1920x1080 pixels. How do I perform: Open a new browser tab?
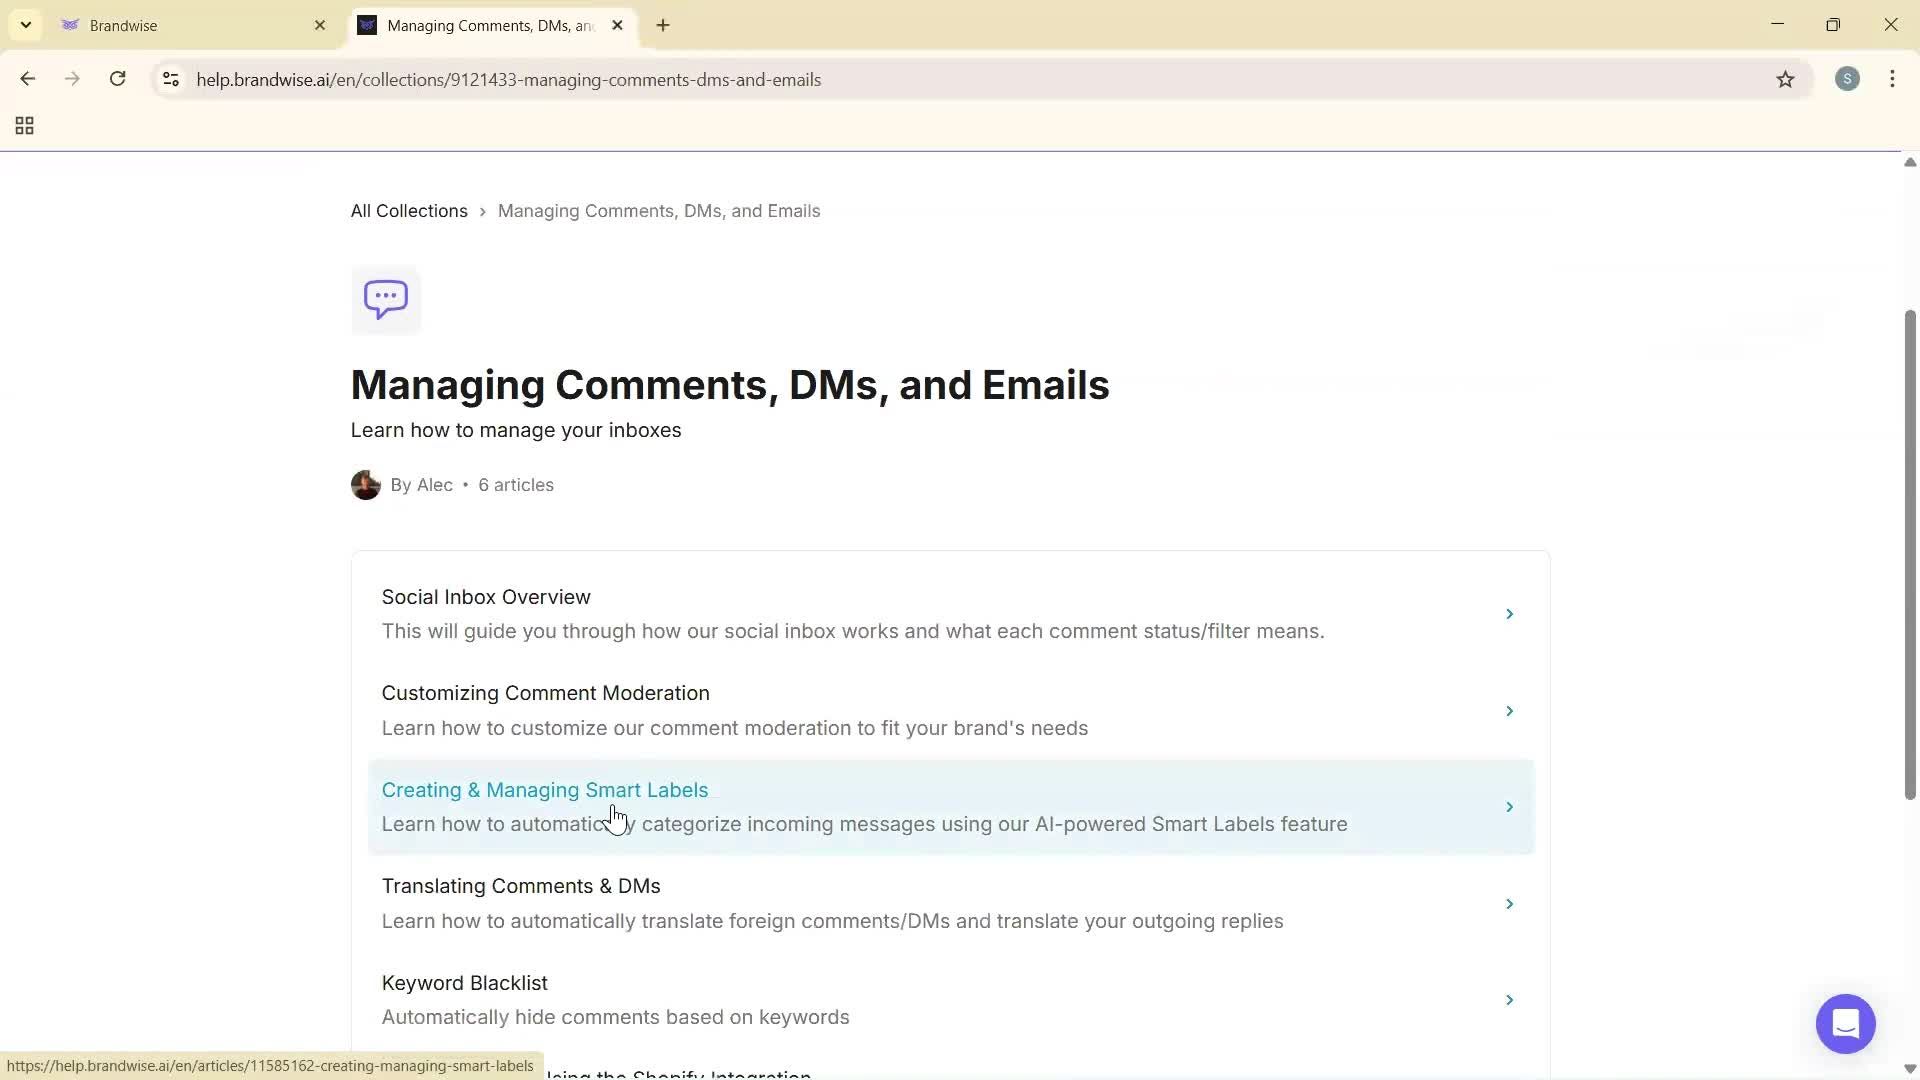(x=663, y=25)
